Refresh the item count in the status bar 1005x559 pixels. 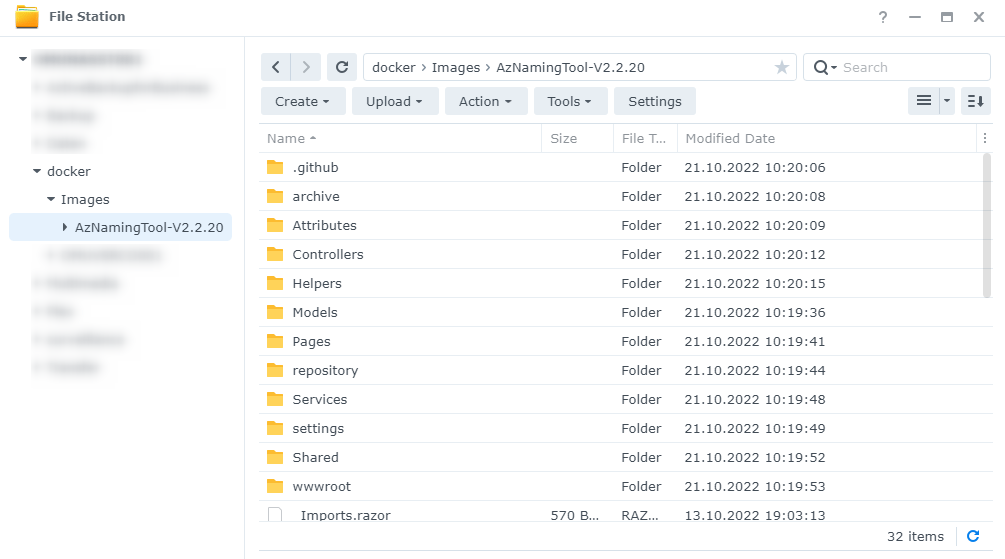[973, 536]
